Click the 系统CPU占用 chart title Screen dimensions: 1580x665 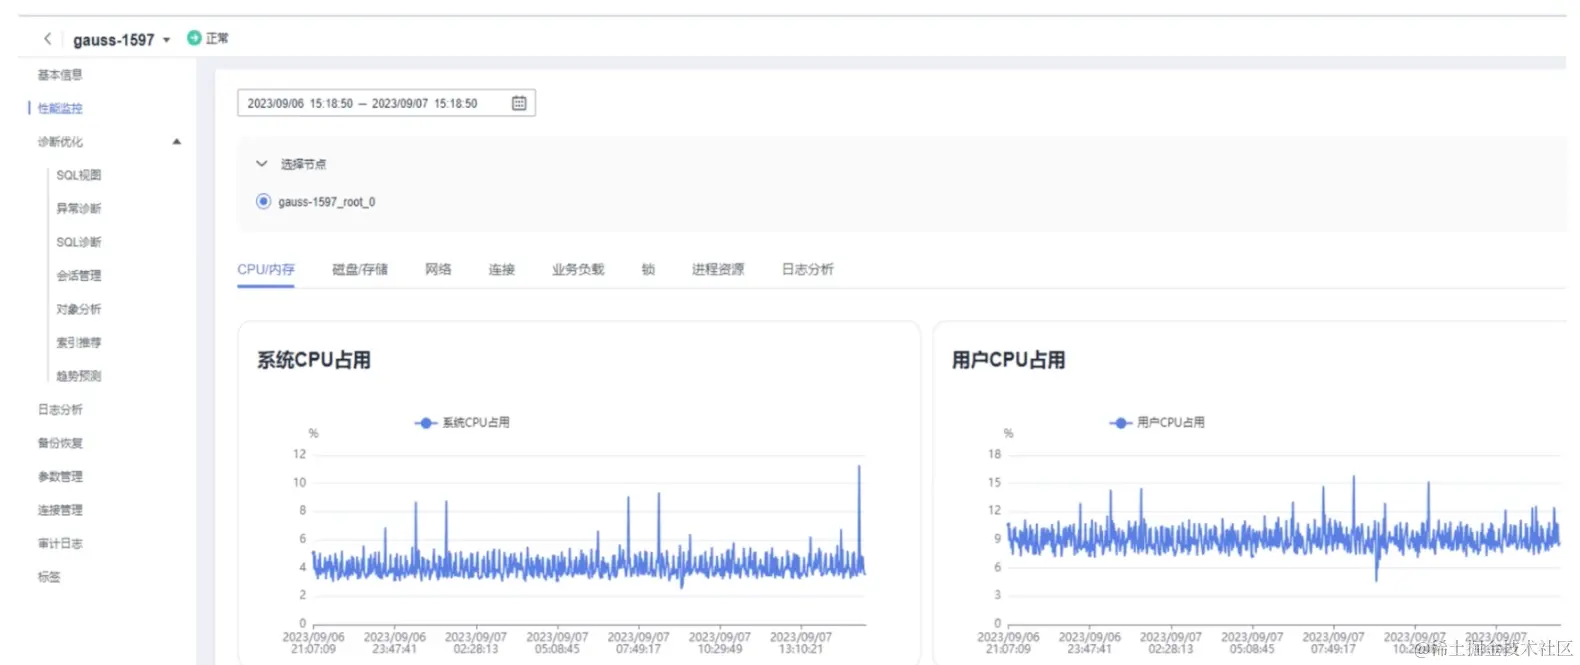tap(314, 360)
